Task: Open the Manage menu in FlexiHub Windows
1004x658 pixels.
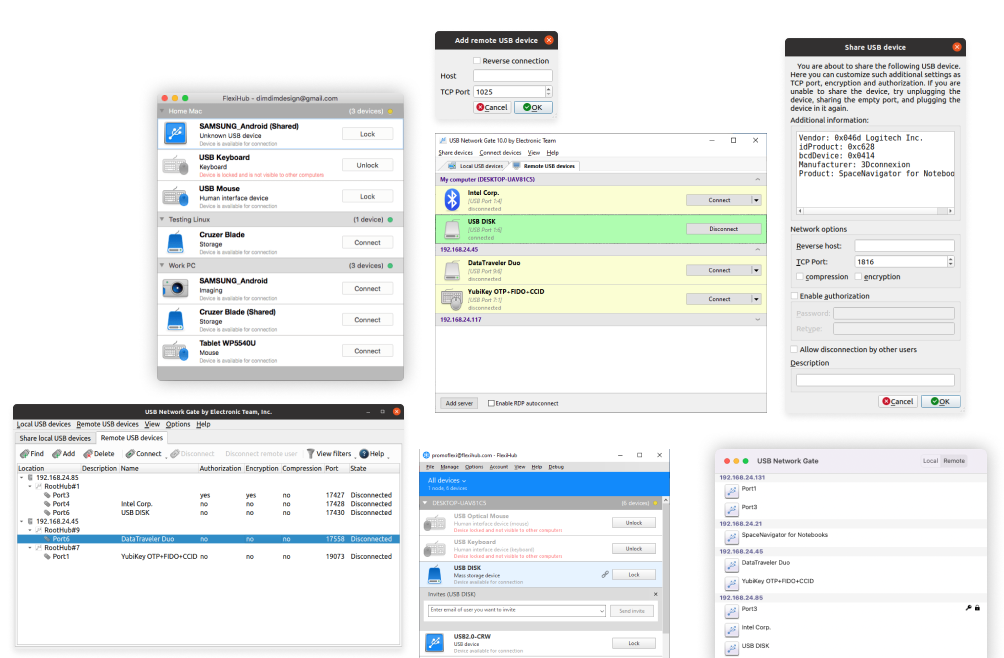Action: tap(449, 467)
